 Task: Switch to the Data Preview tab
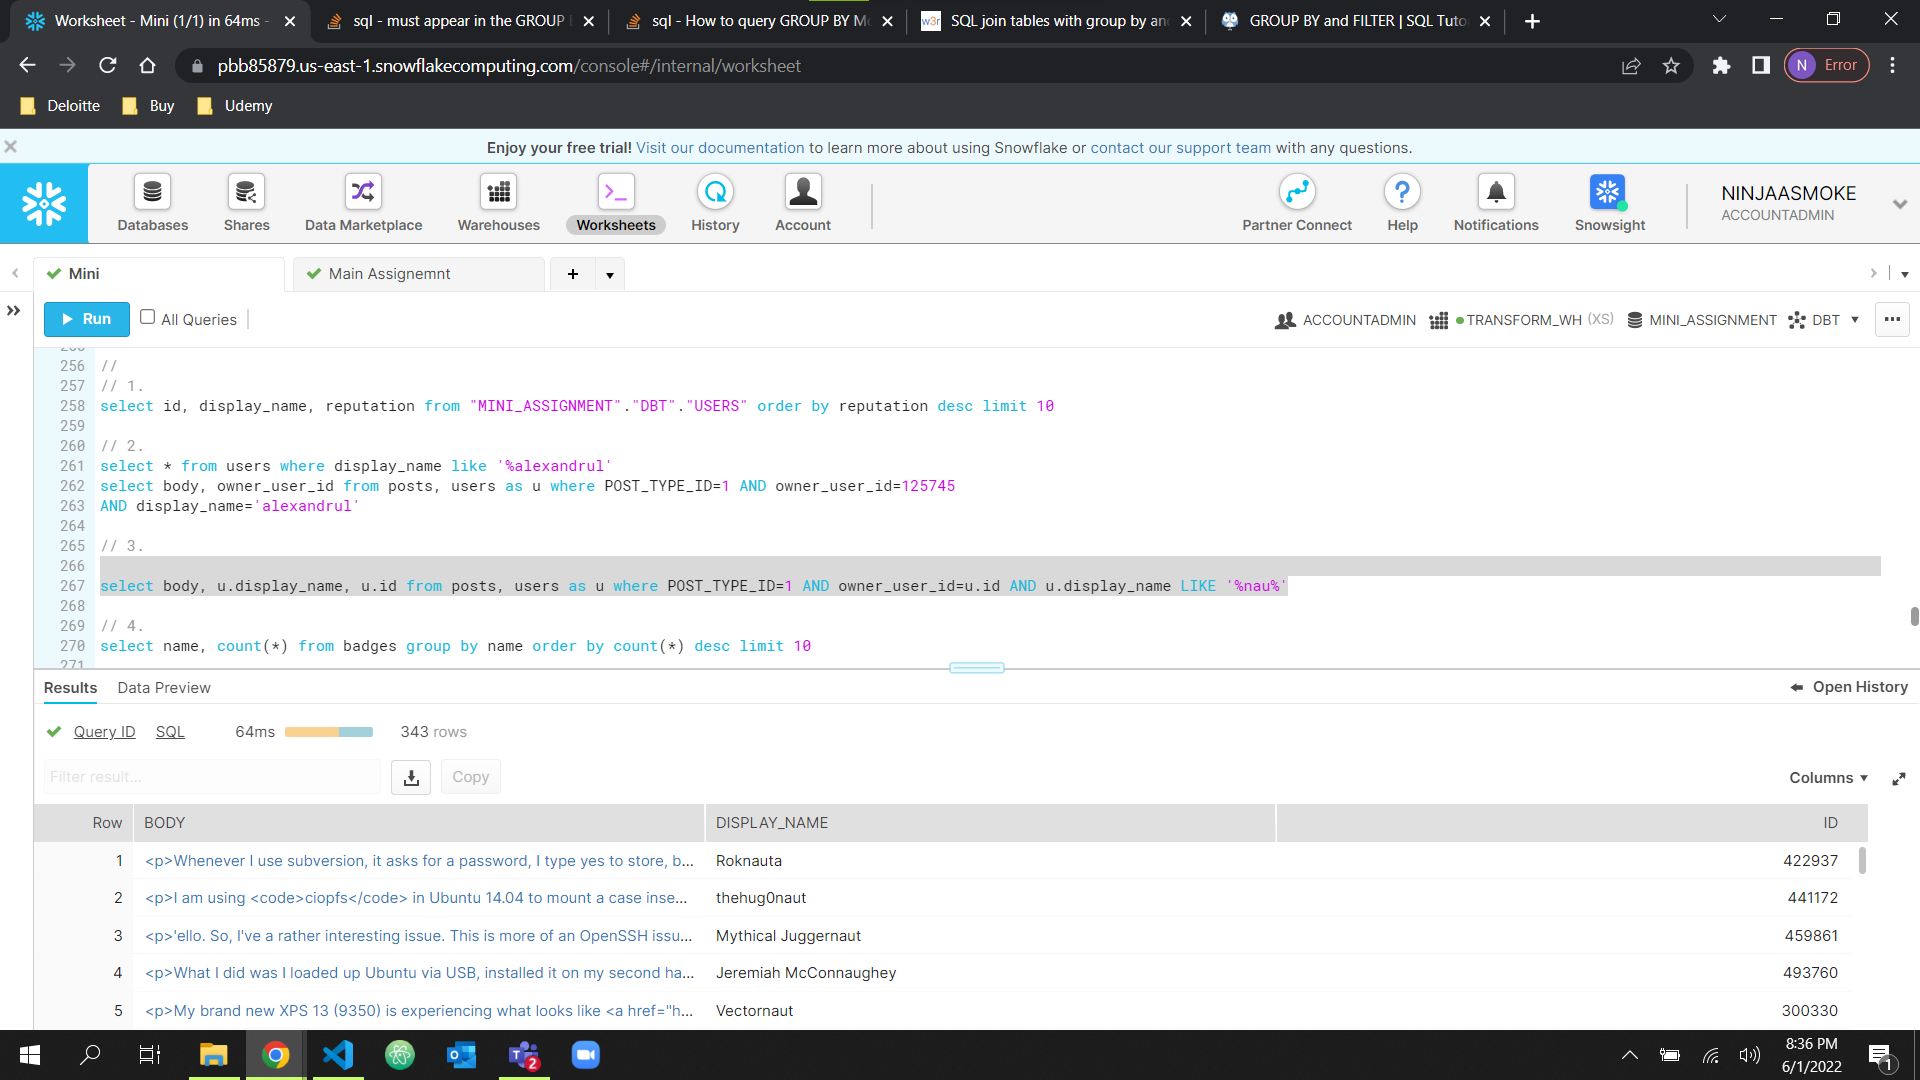pos(163,688)
